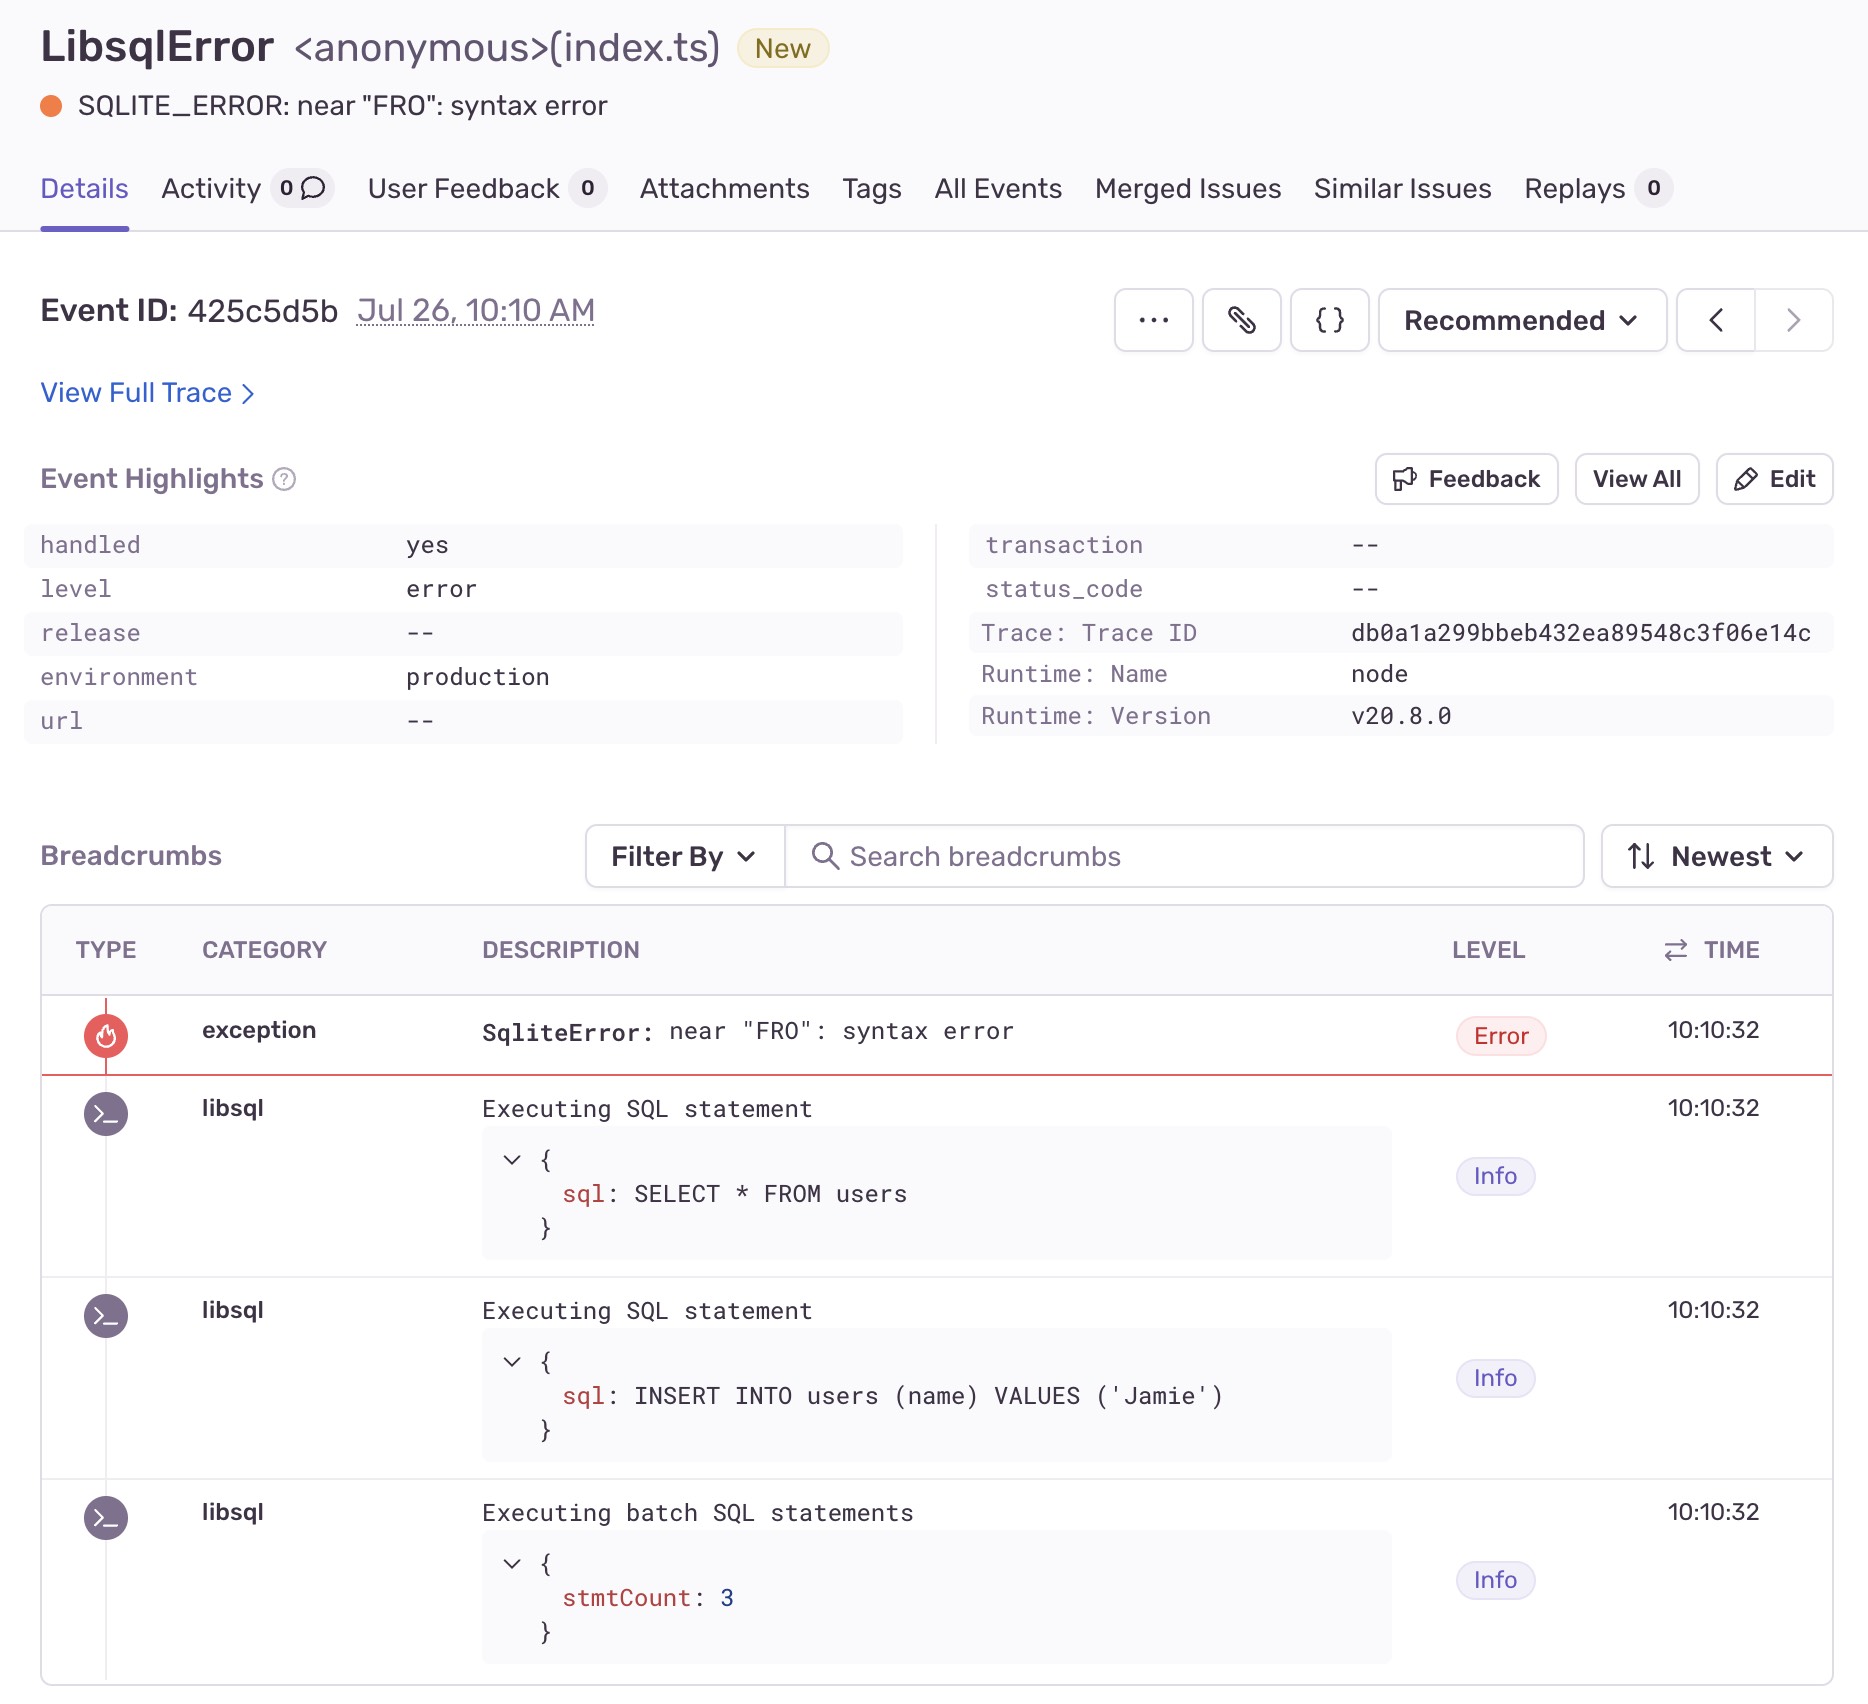The width and height of the screenshot is (1868, 1704).
Task: Click the Edit highlights button
Action: 1774,479
